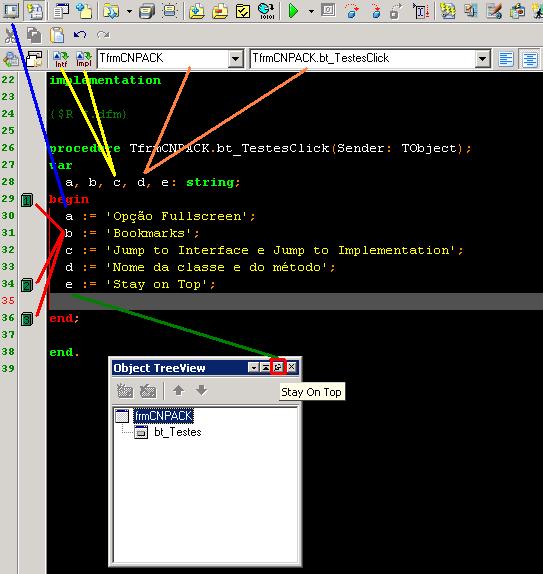Click the green Run button
The height and width of the screenshot is (574, 543).
click(x=293, y=11)
